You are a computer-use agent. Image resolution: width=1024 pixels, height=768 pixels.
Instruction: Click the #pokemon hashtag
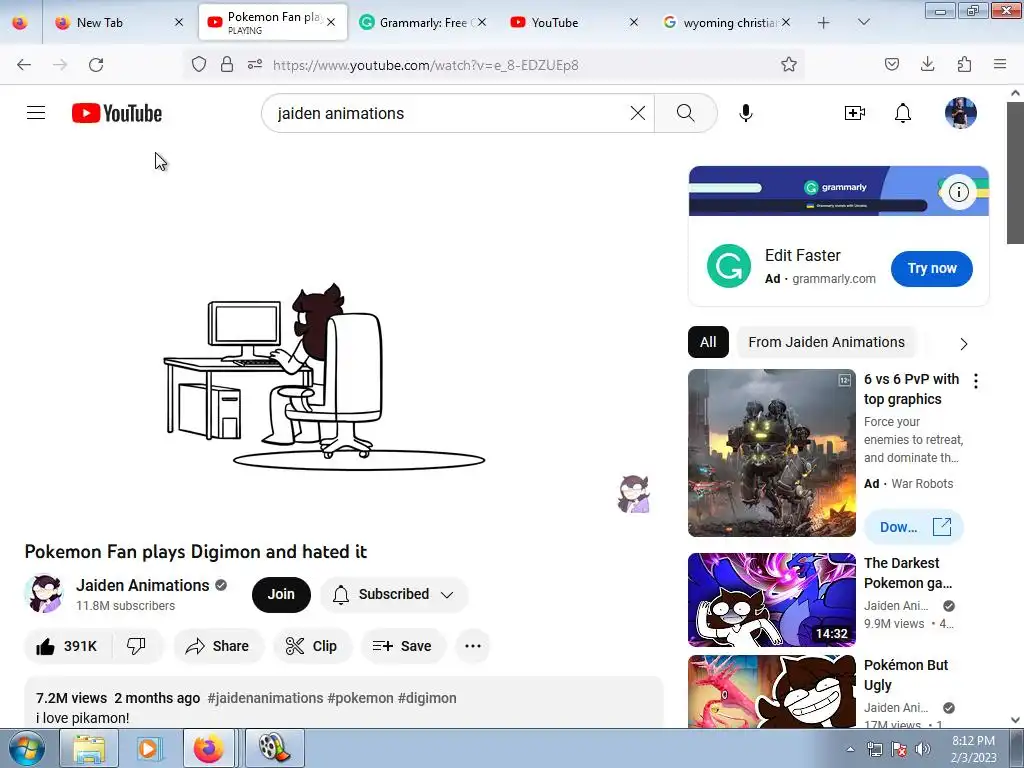[360, 698]
